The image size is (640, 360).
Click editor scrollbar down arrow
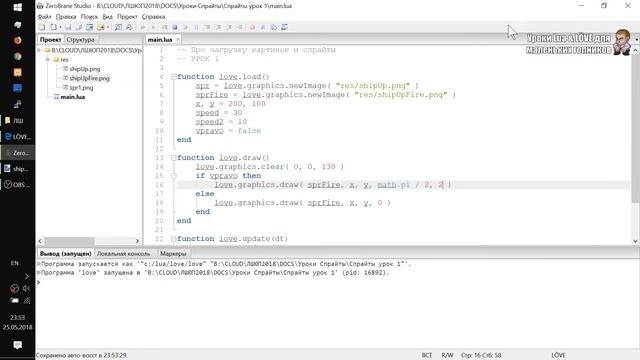(x=635, y=241)
